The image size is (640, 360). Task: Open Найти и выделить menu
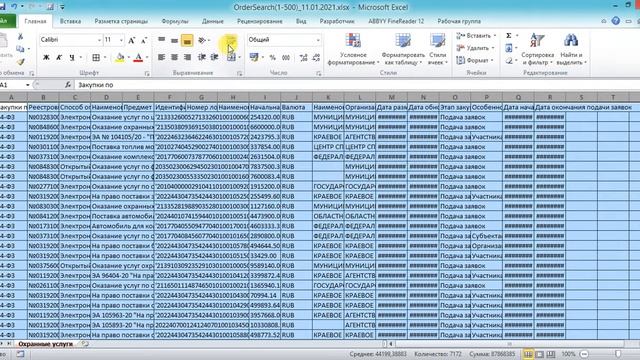[x=571, y=49]
